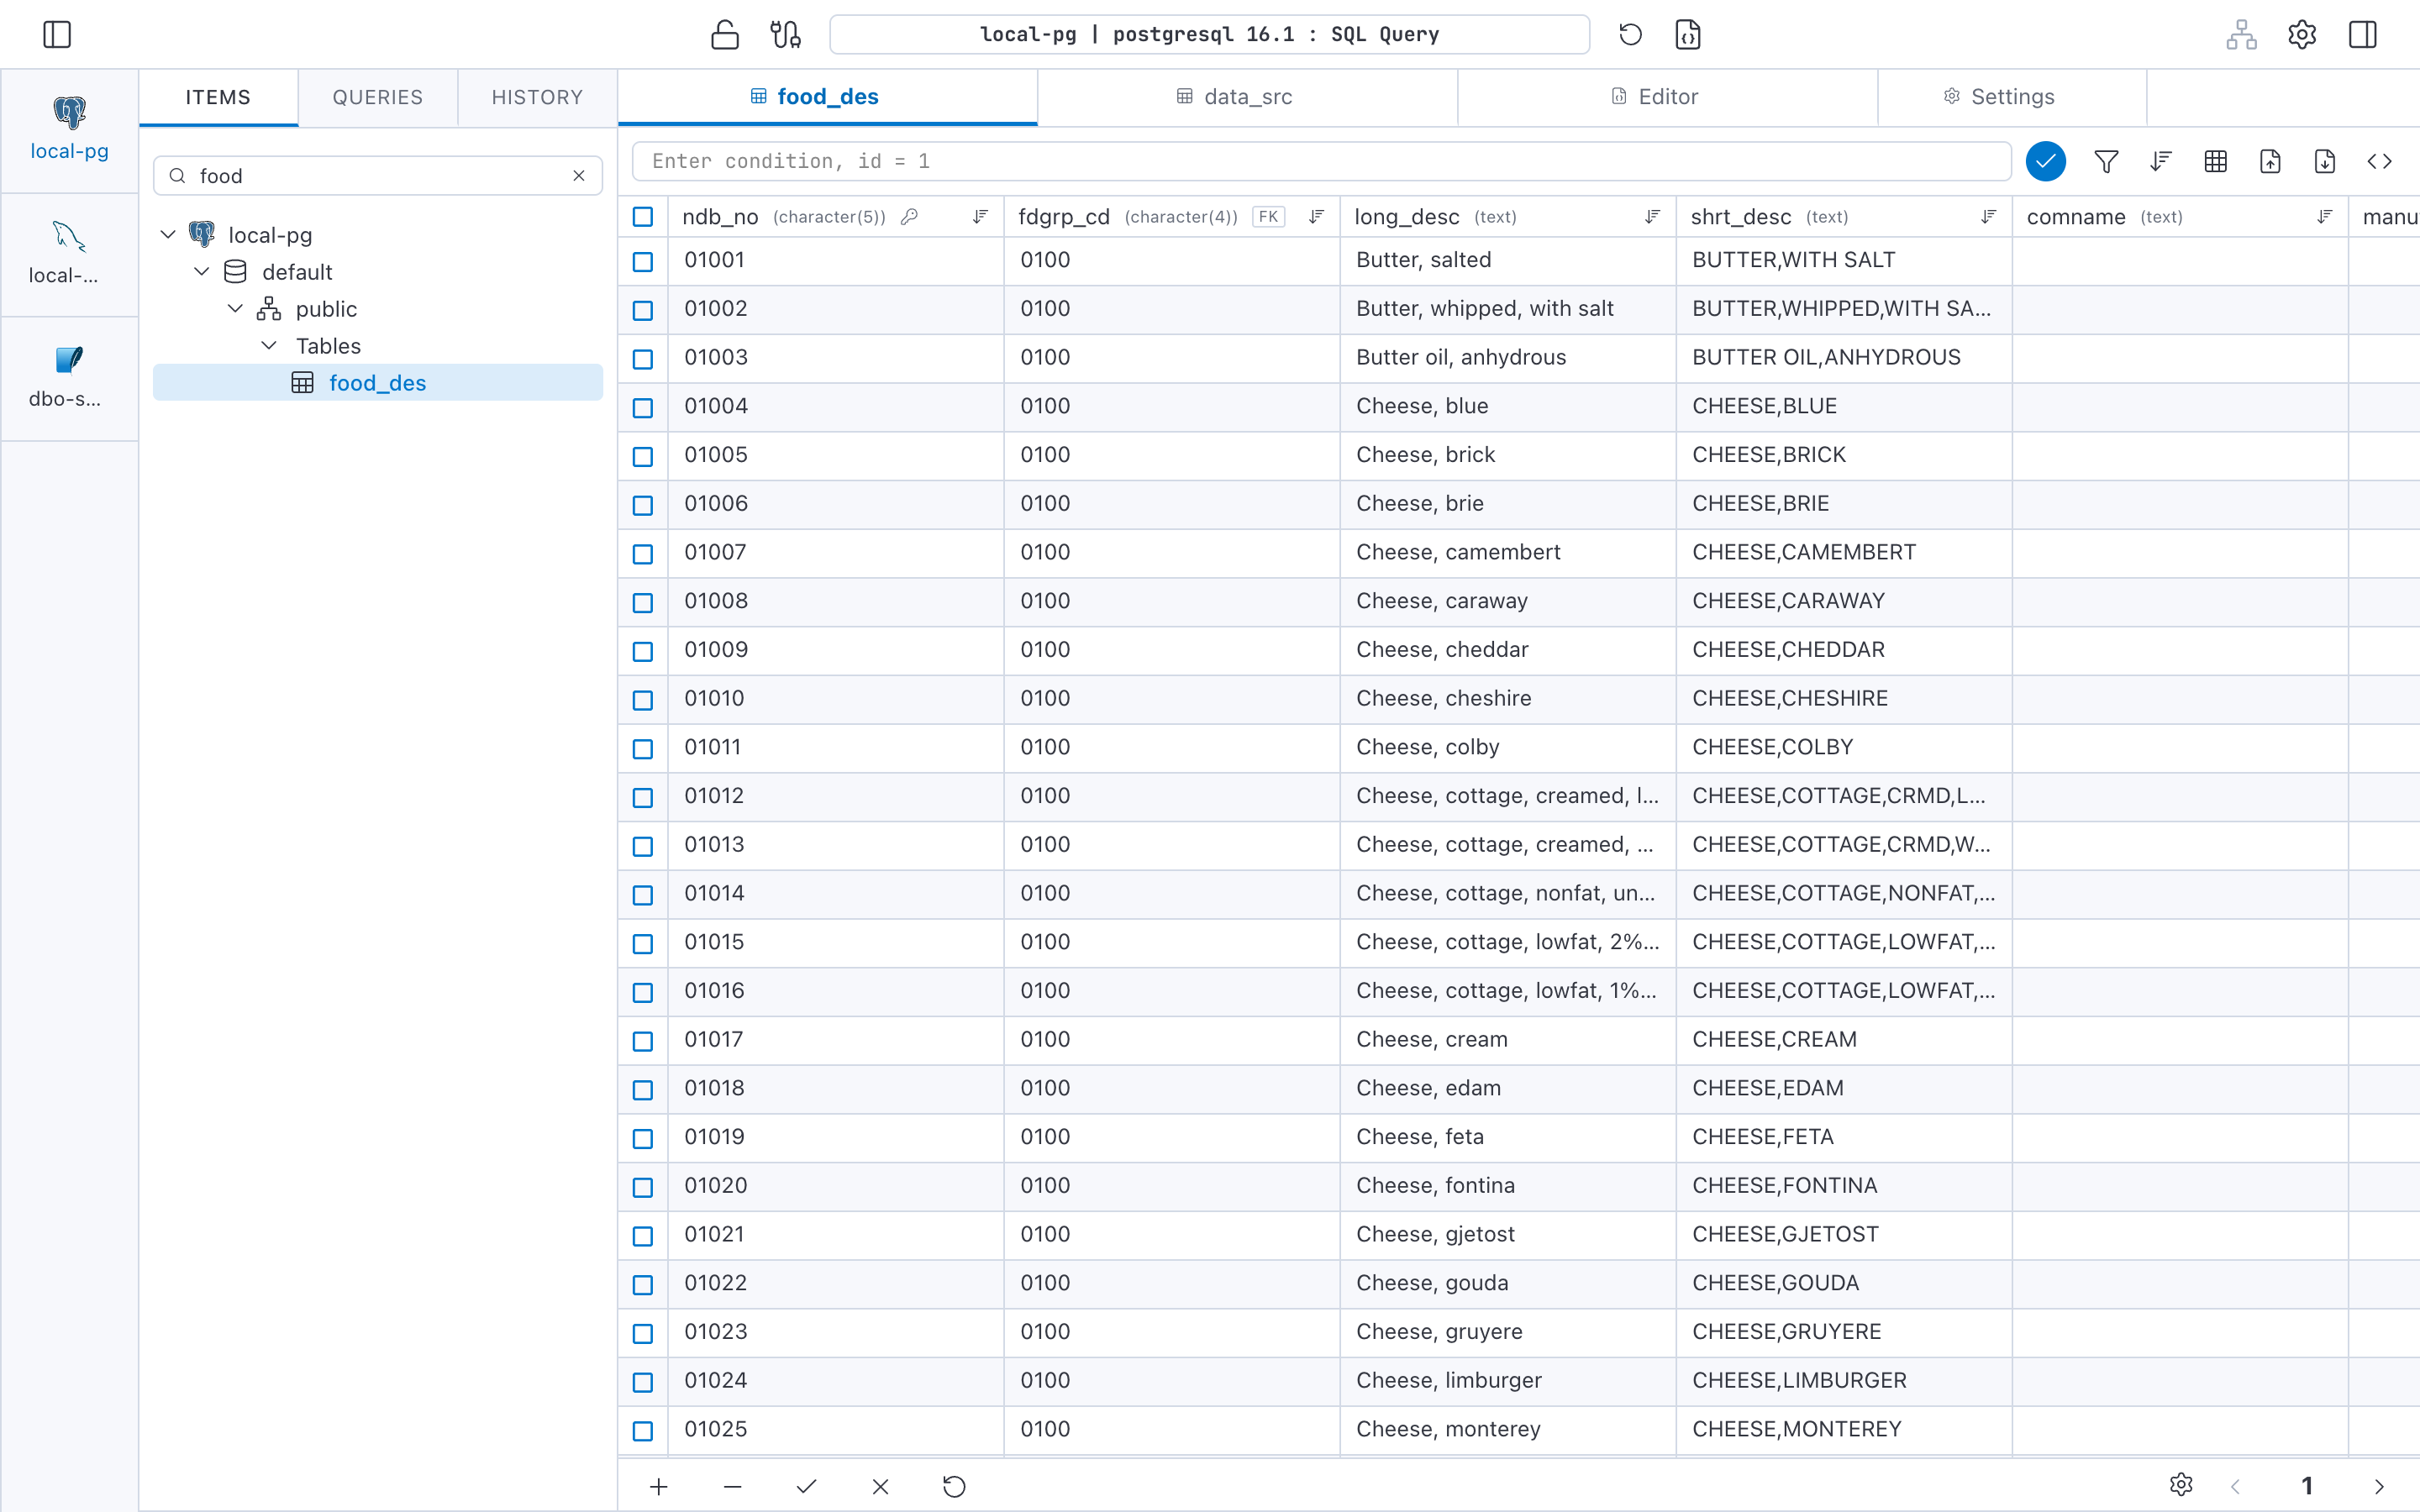The image size is (2420, 1512).
Task: Focus the condition input field
Action: (1322, 161)
